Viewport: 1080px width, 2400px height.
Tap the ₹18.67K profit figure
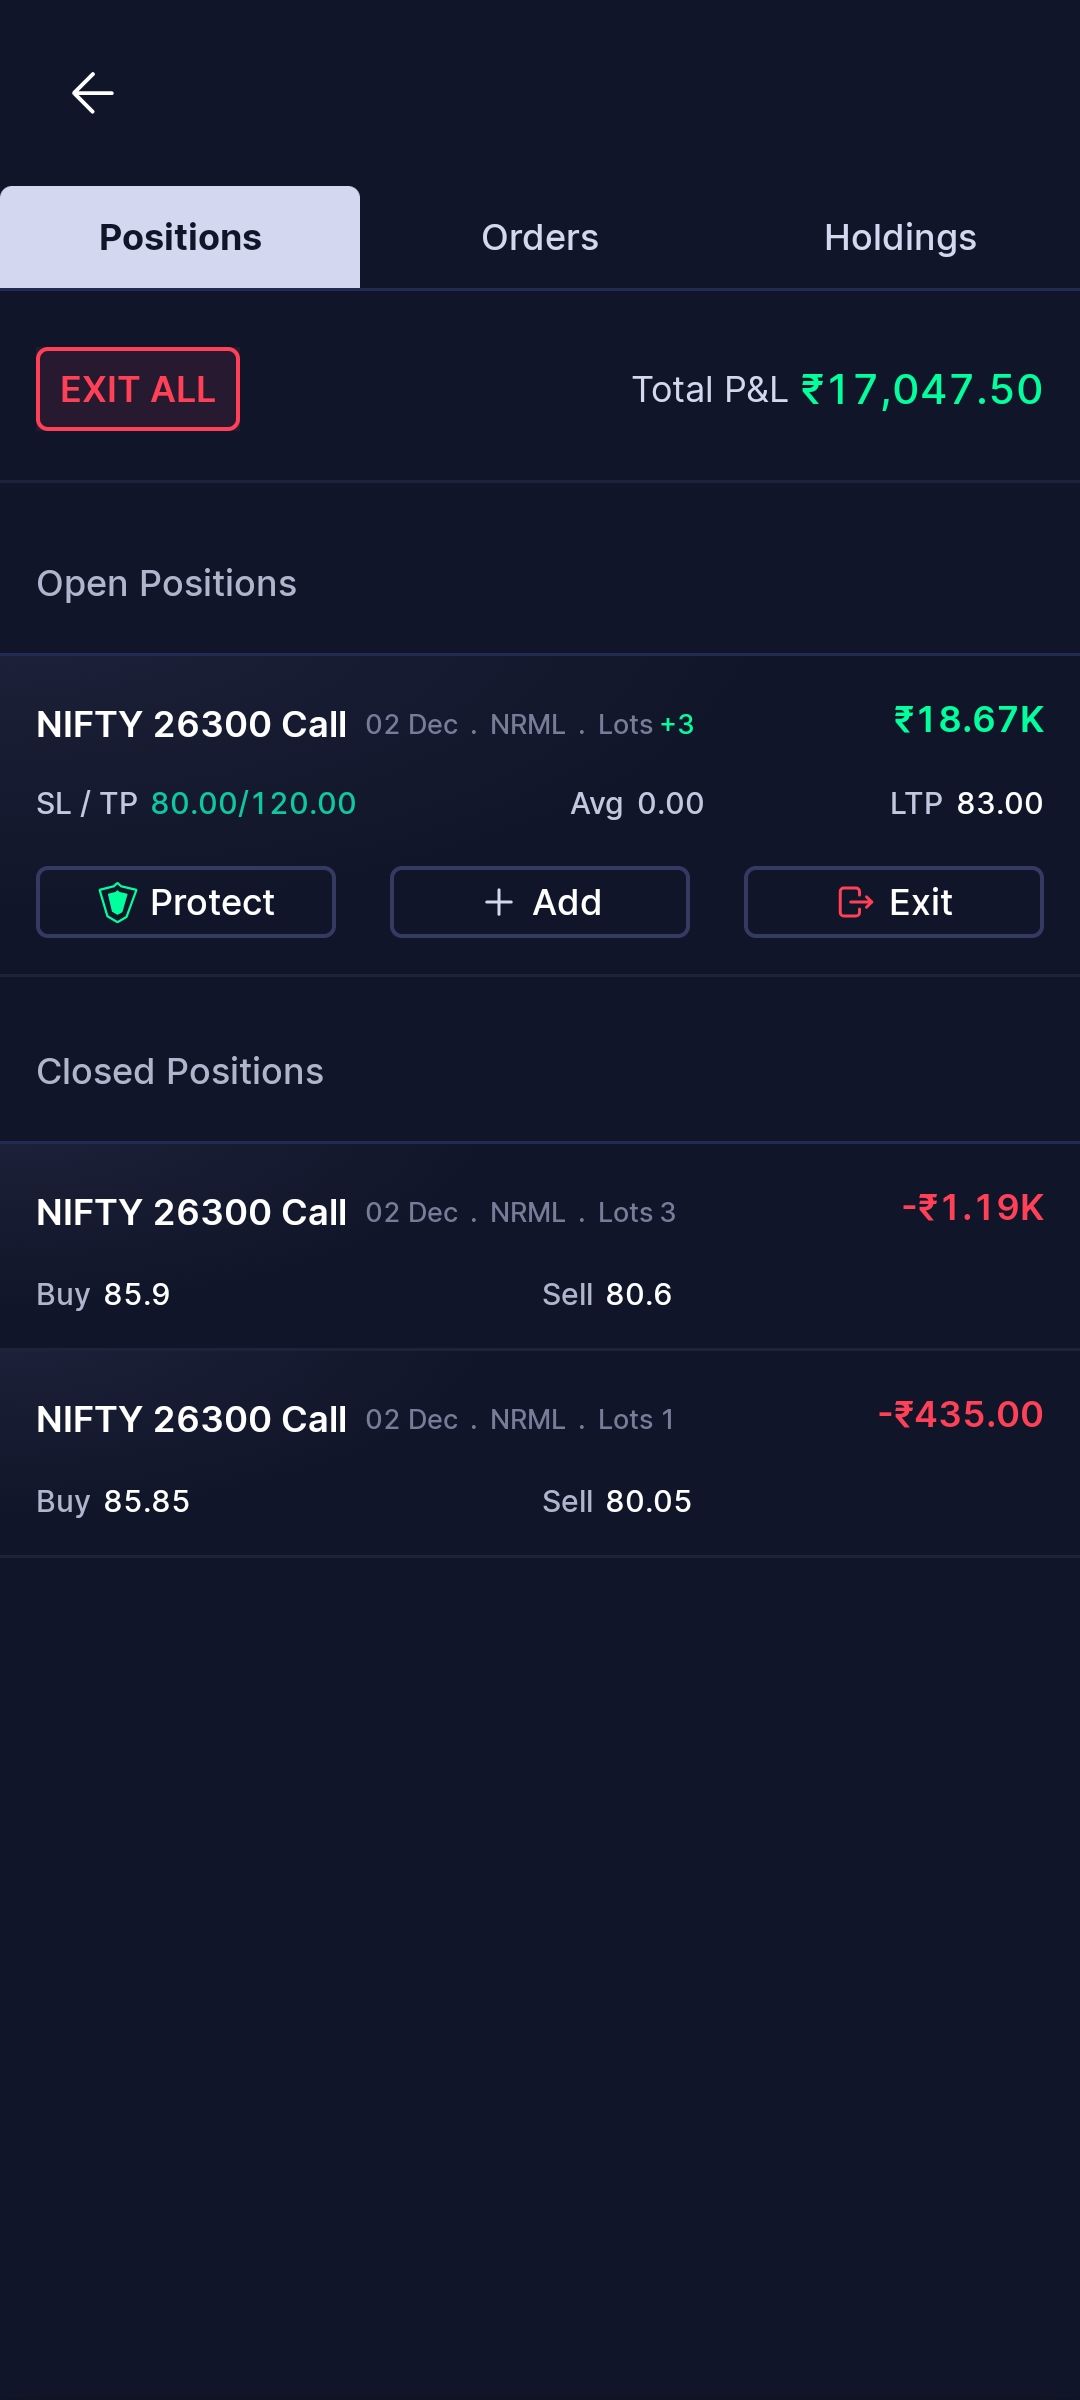click(x=968, y=719)
